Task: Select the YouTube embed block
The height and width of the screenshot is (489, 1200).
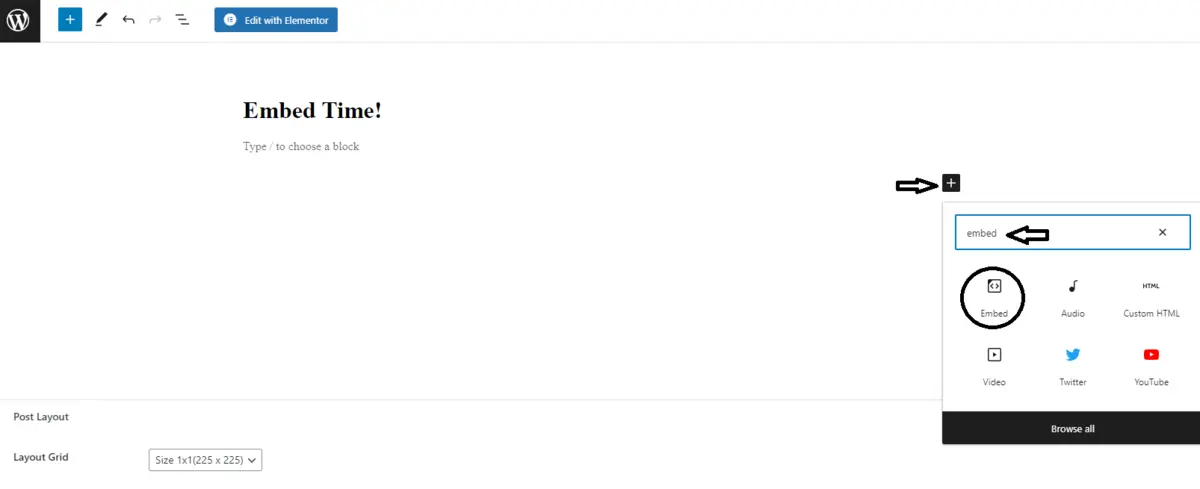Action: (x=1151, y=367)
